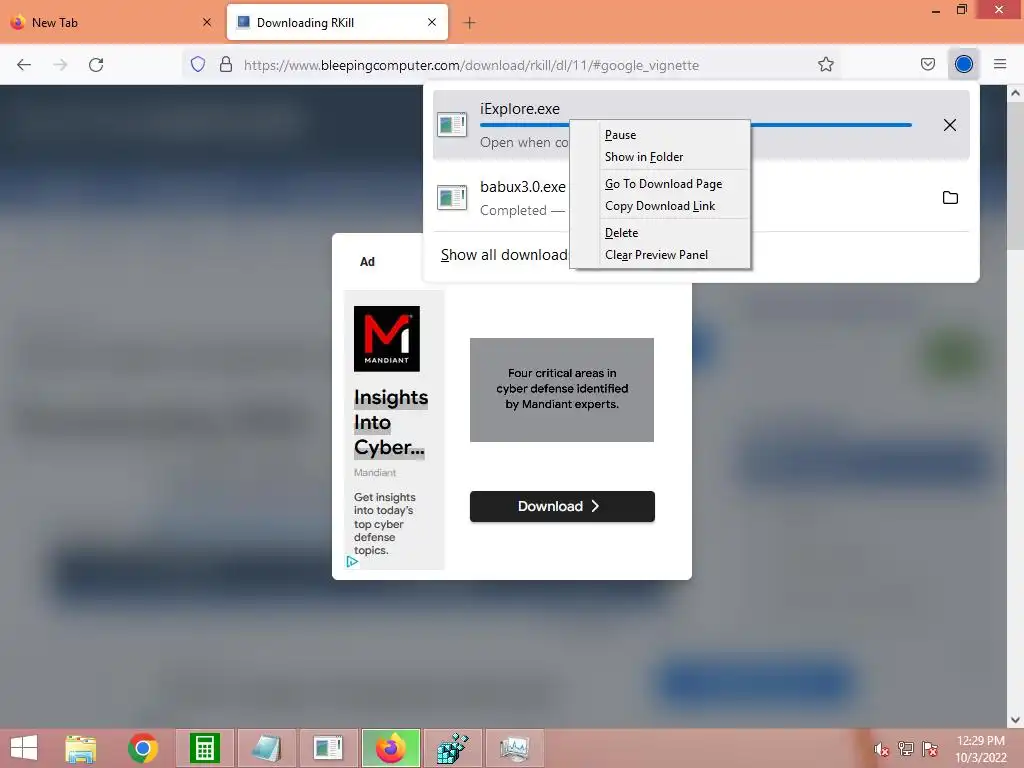Click the iExplore.exe download file name

[x=520, y=109]
